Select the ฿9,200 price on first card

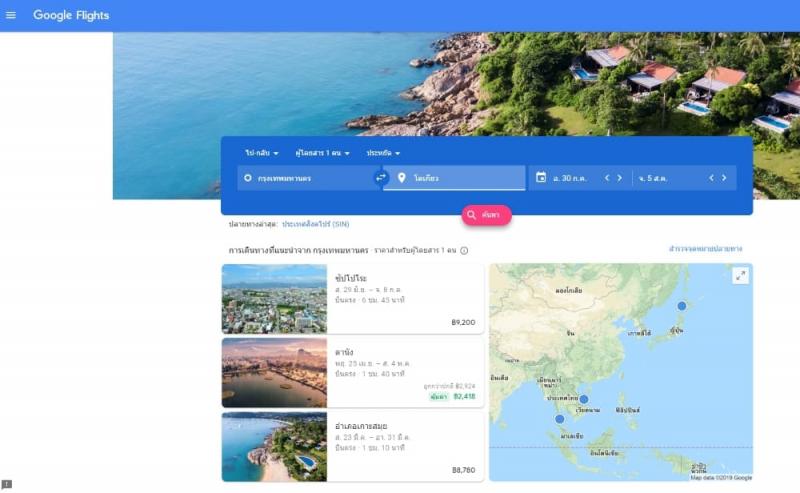click(x=463, y=323)
